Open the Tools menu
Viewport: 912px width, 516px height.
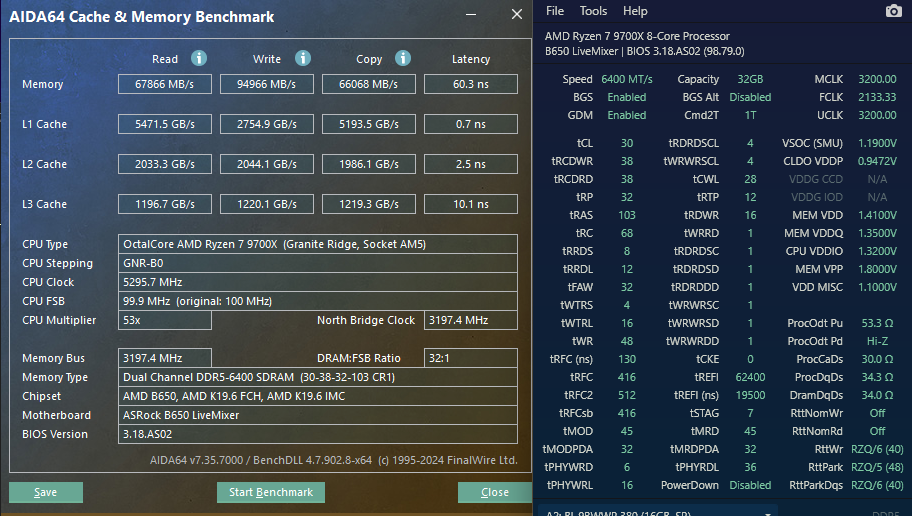[x=593, y=11]
